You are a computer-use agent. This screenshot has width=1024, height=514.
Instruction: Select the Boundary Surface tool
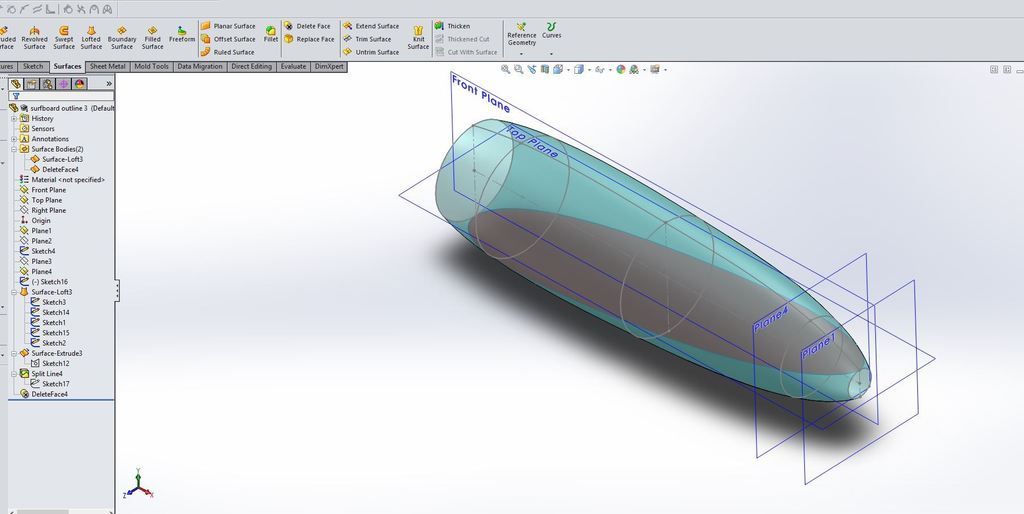(122, 38)
